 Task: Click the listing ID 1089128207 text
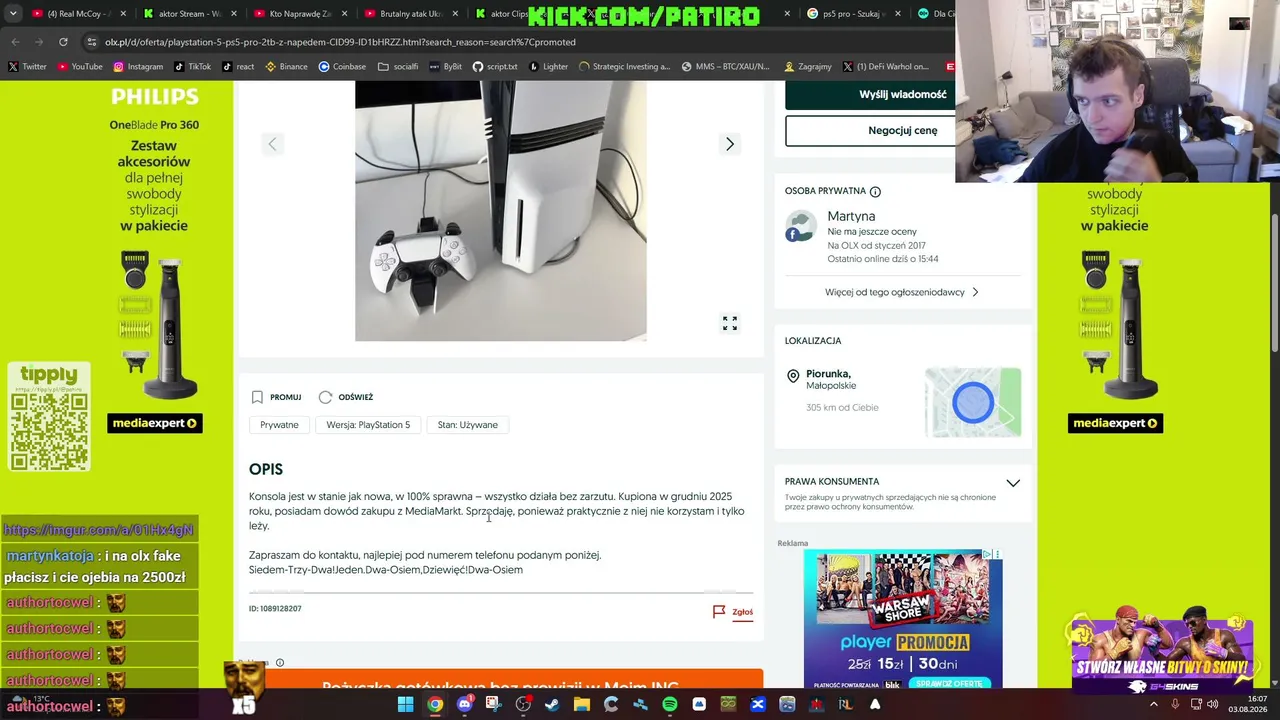point(275,609)
